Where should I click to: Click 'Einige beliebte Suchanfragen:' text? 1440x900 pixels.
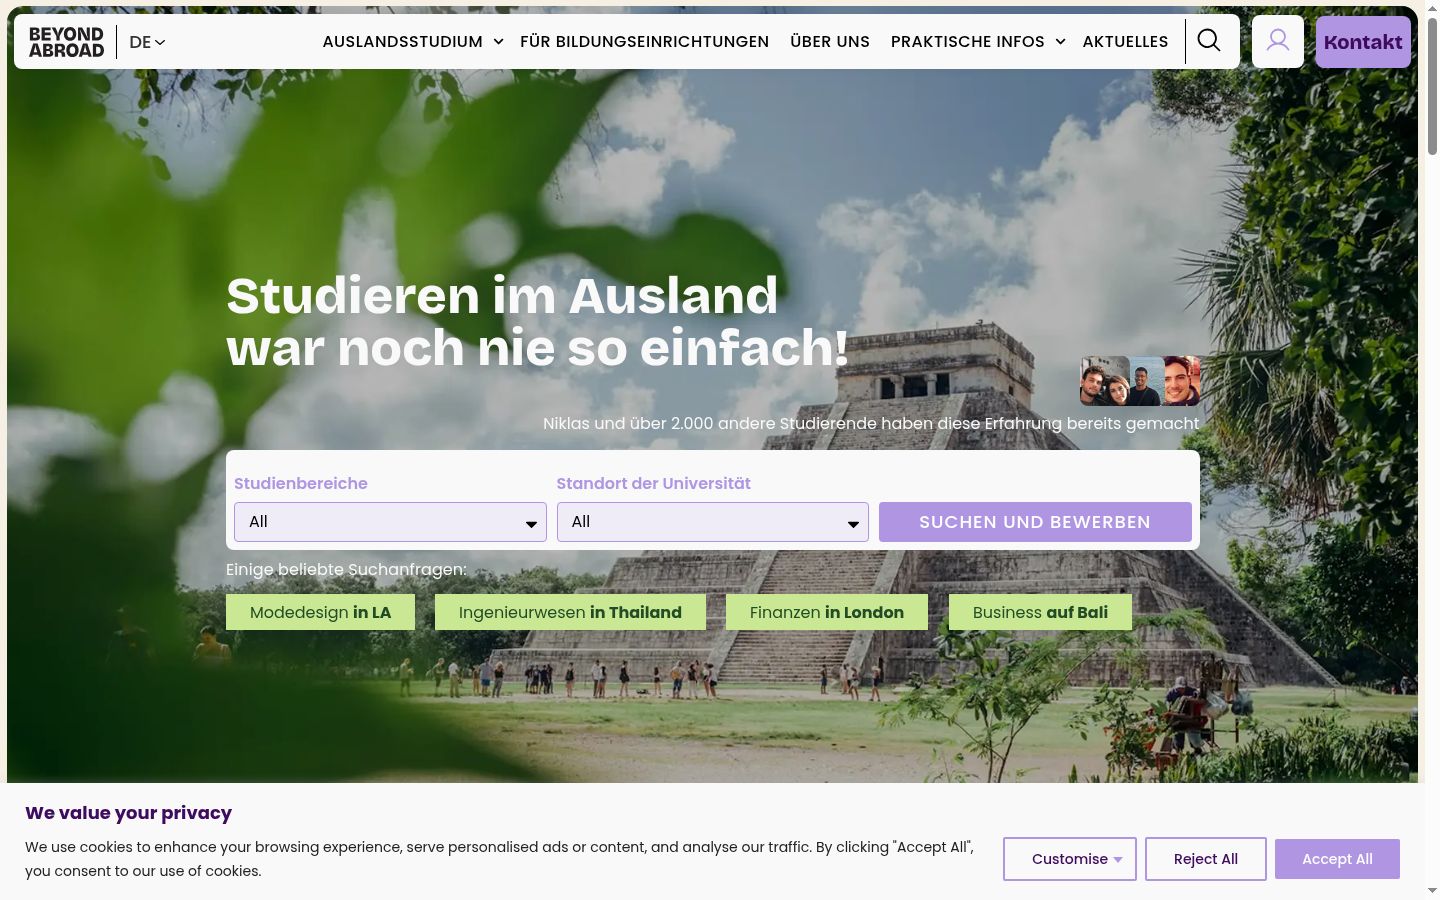tap(346, 569)
